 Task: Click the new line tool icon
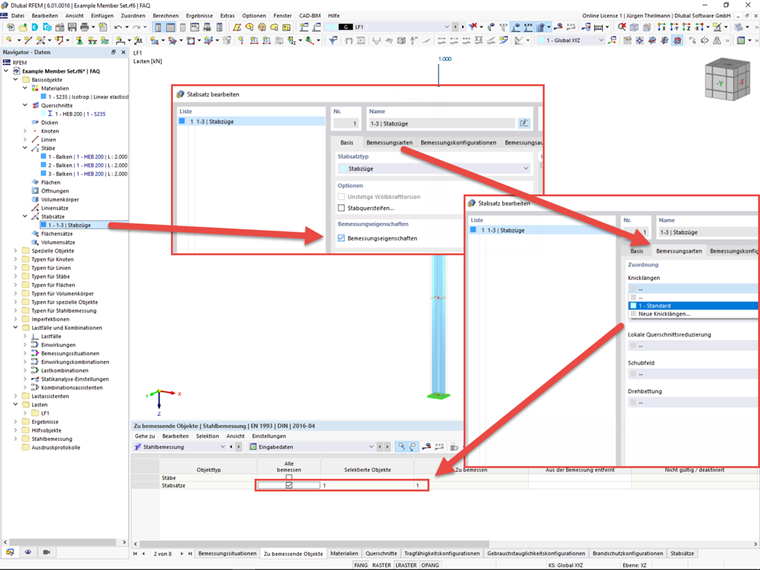[x=28, y=40]
